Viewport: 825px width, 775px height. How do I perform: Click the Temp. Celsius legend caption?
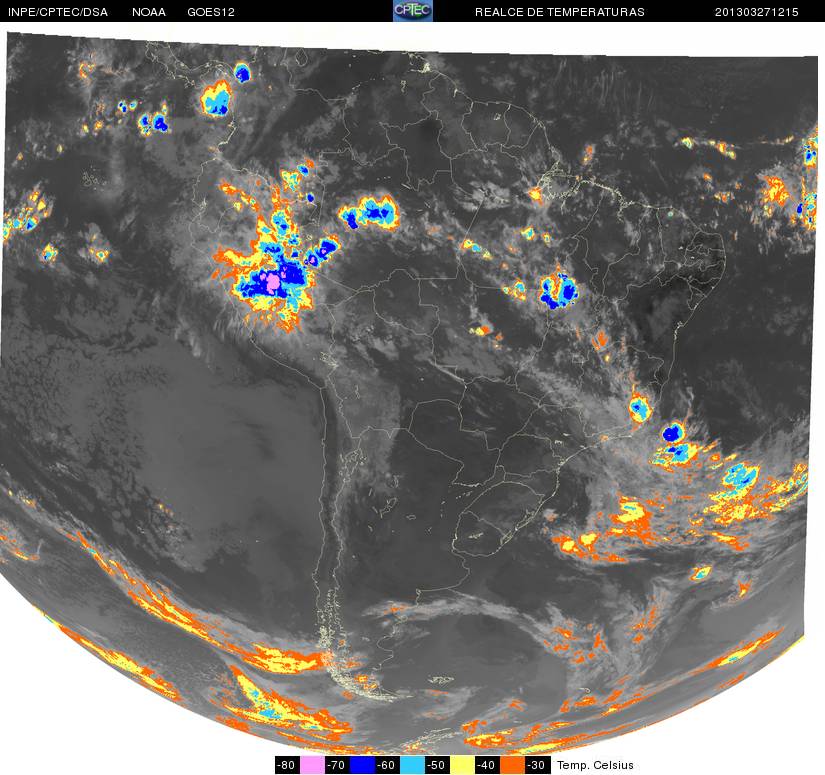point(595,765)
